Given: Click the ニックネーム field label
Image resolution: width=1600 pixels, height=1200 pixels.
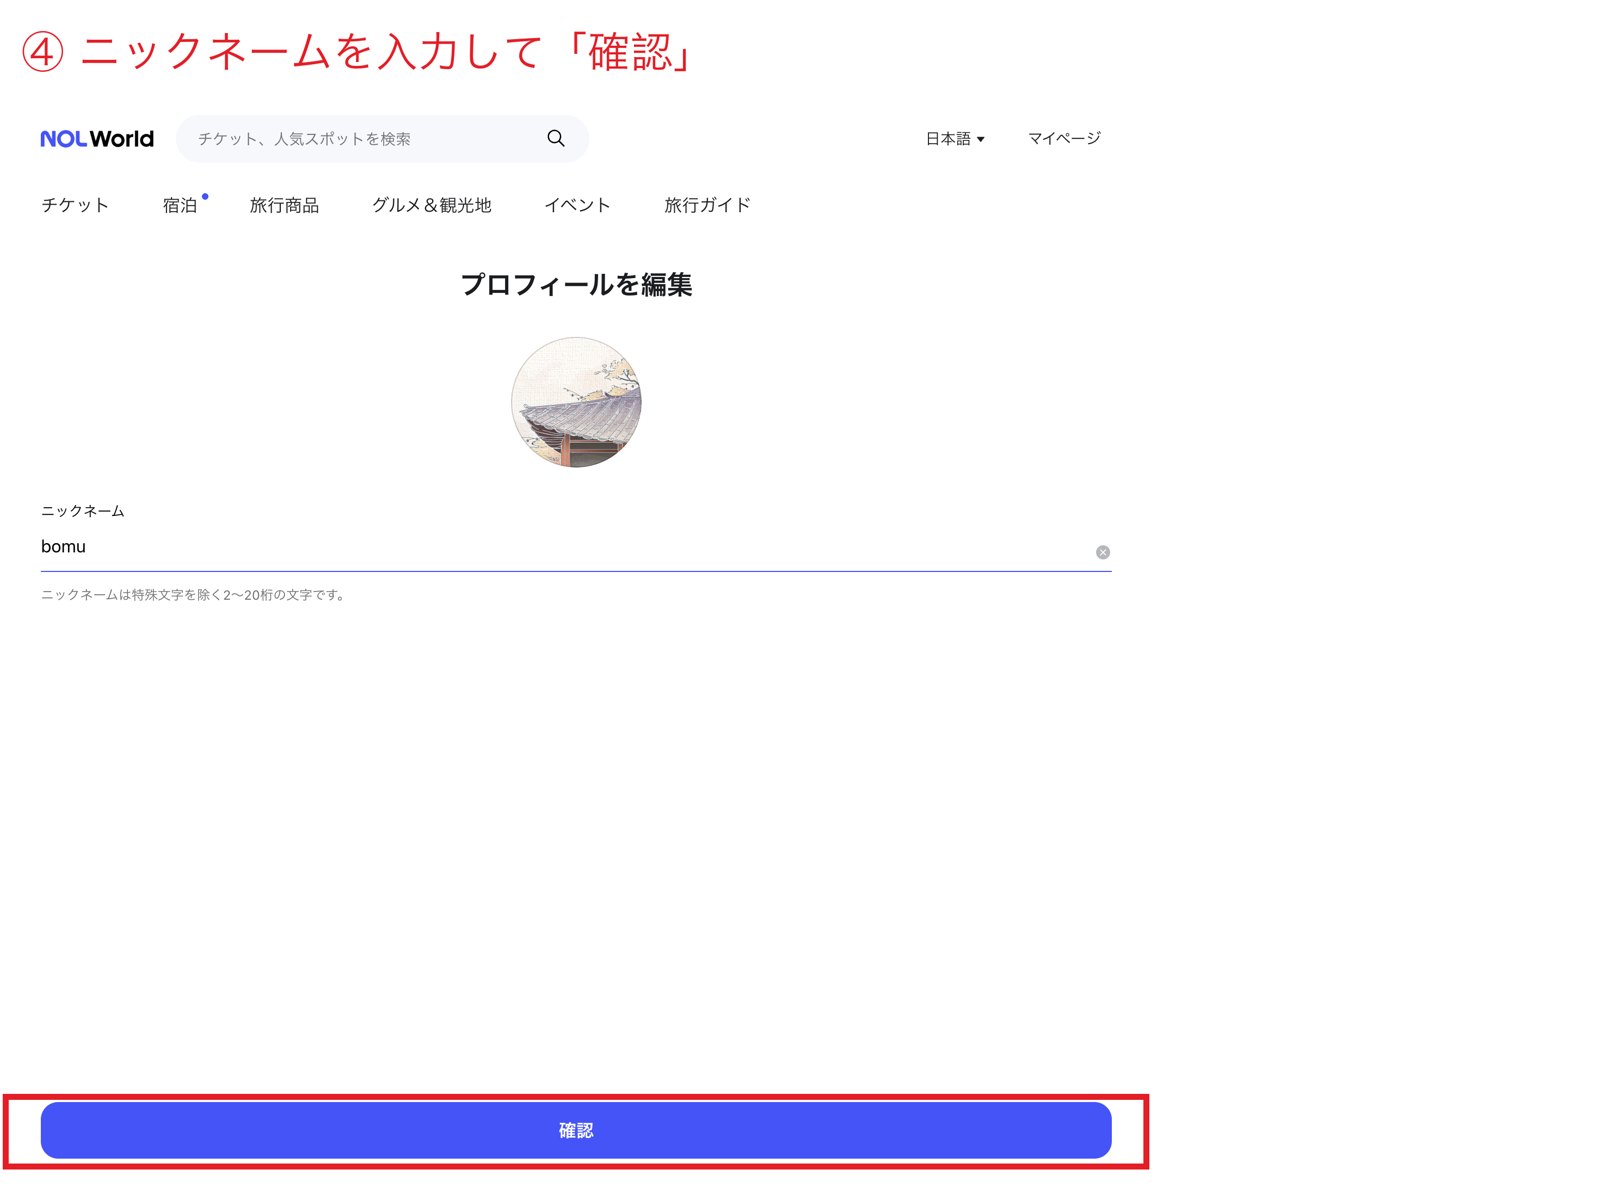Looking at the screenshot, I should [83, 511].
